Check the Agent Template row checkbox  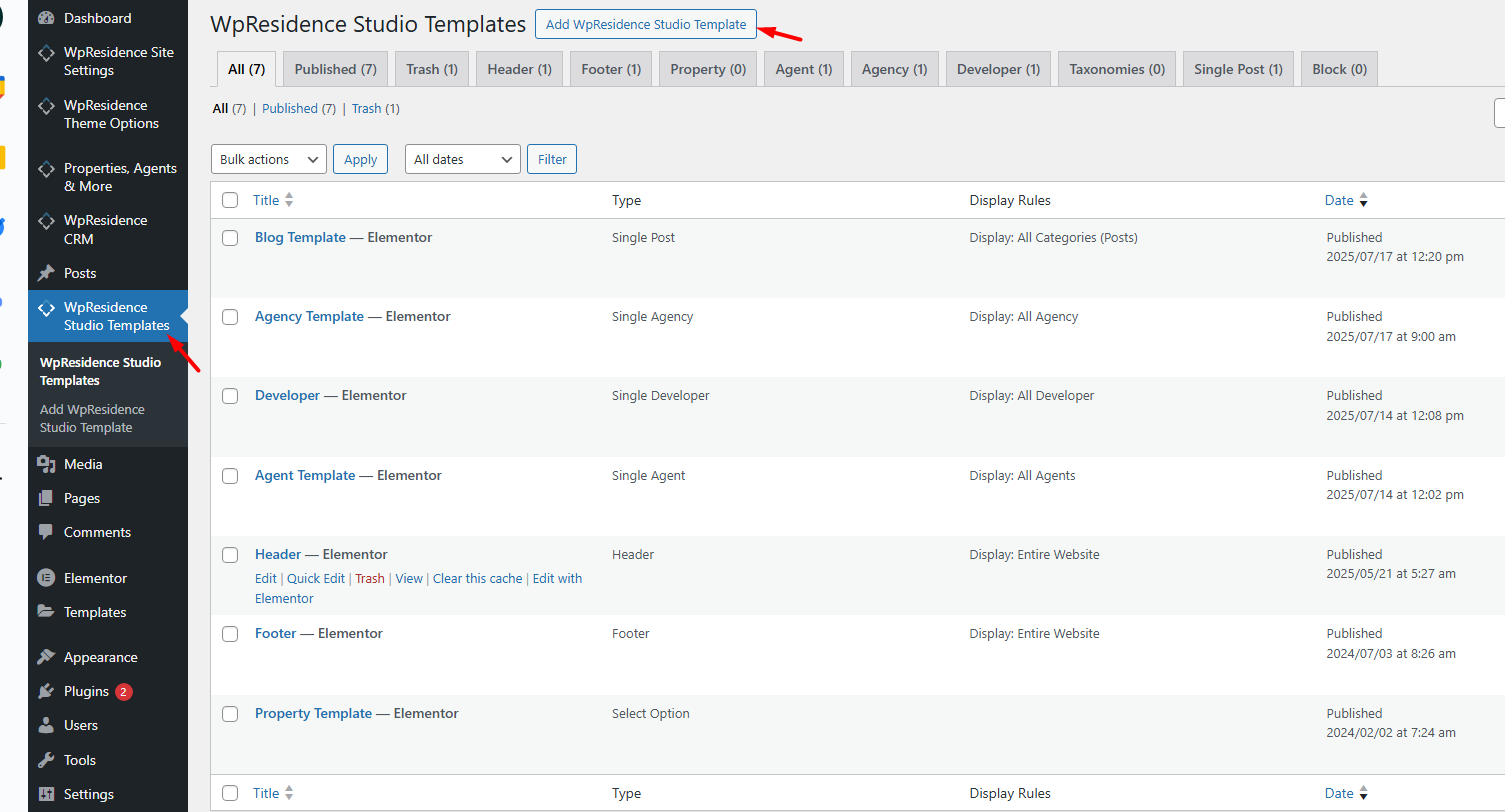pyautogui.click(x=230, y=476)
